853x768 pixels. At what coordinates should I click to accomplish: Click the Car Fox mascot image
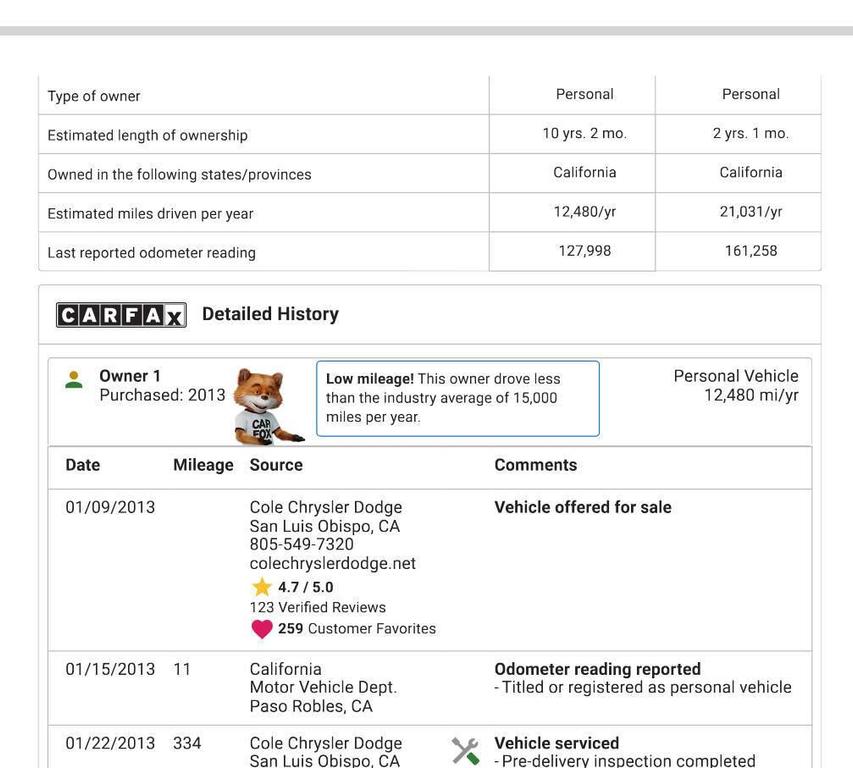pyautogui.click(x=265, y=405)
